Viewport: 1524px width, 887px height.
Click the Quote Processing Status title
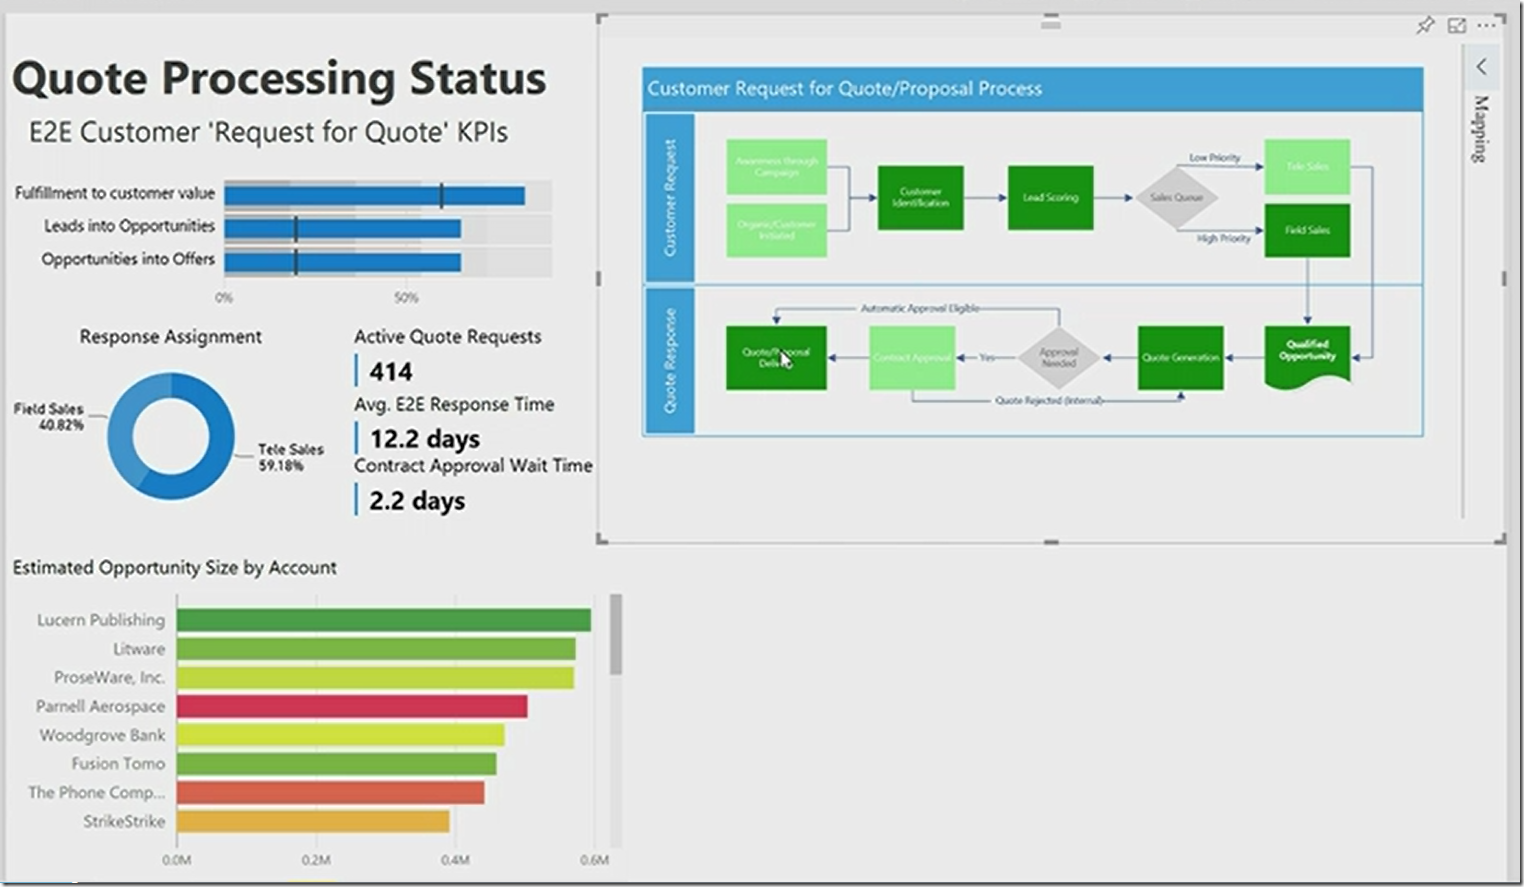[279, 78]
